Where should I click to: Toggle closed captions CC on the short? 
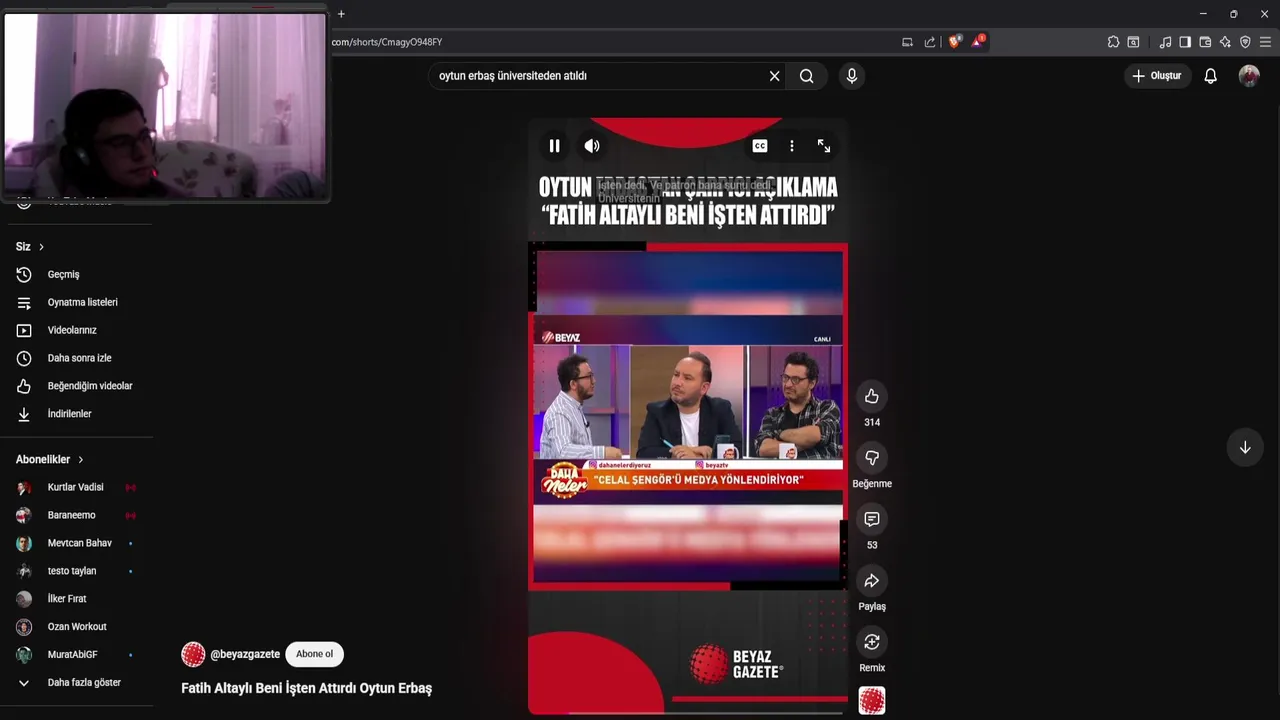click(x=760, y=146)
